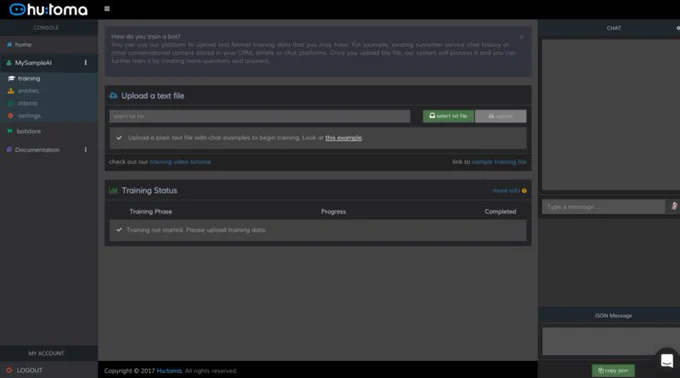Open the sample training file link

[x=499, y=162]
